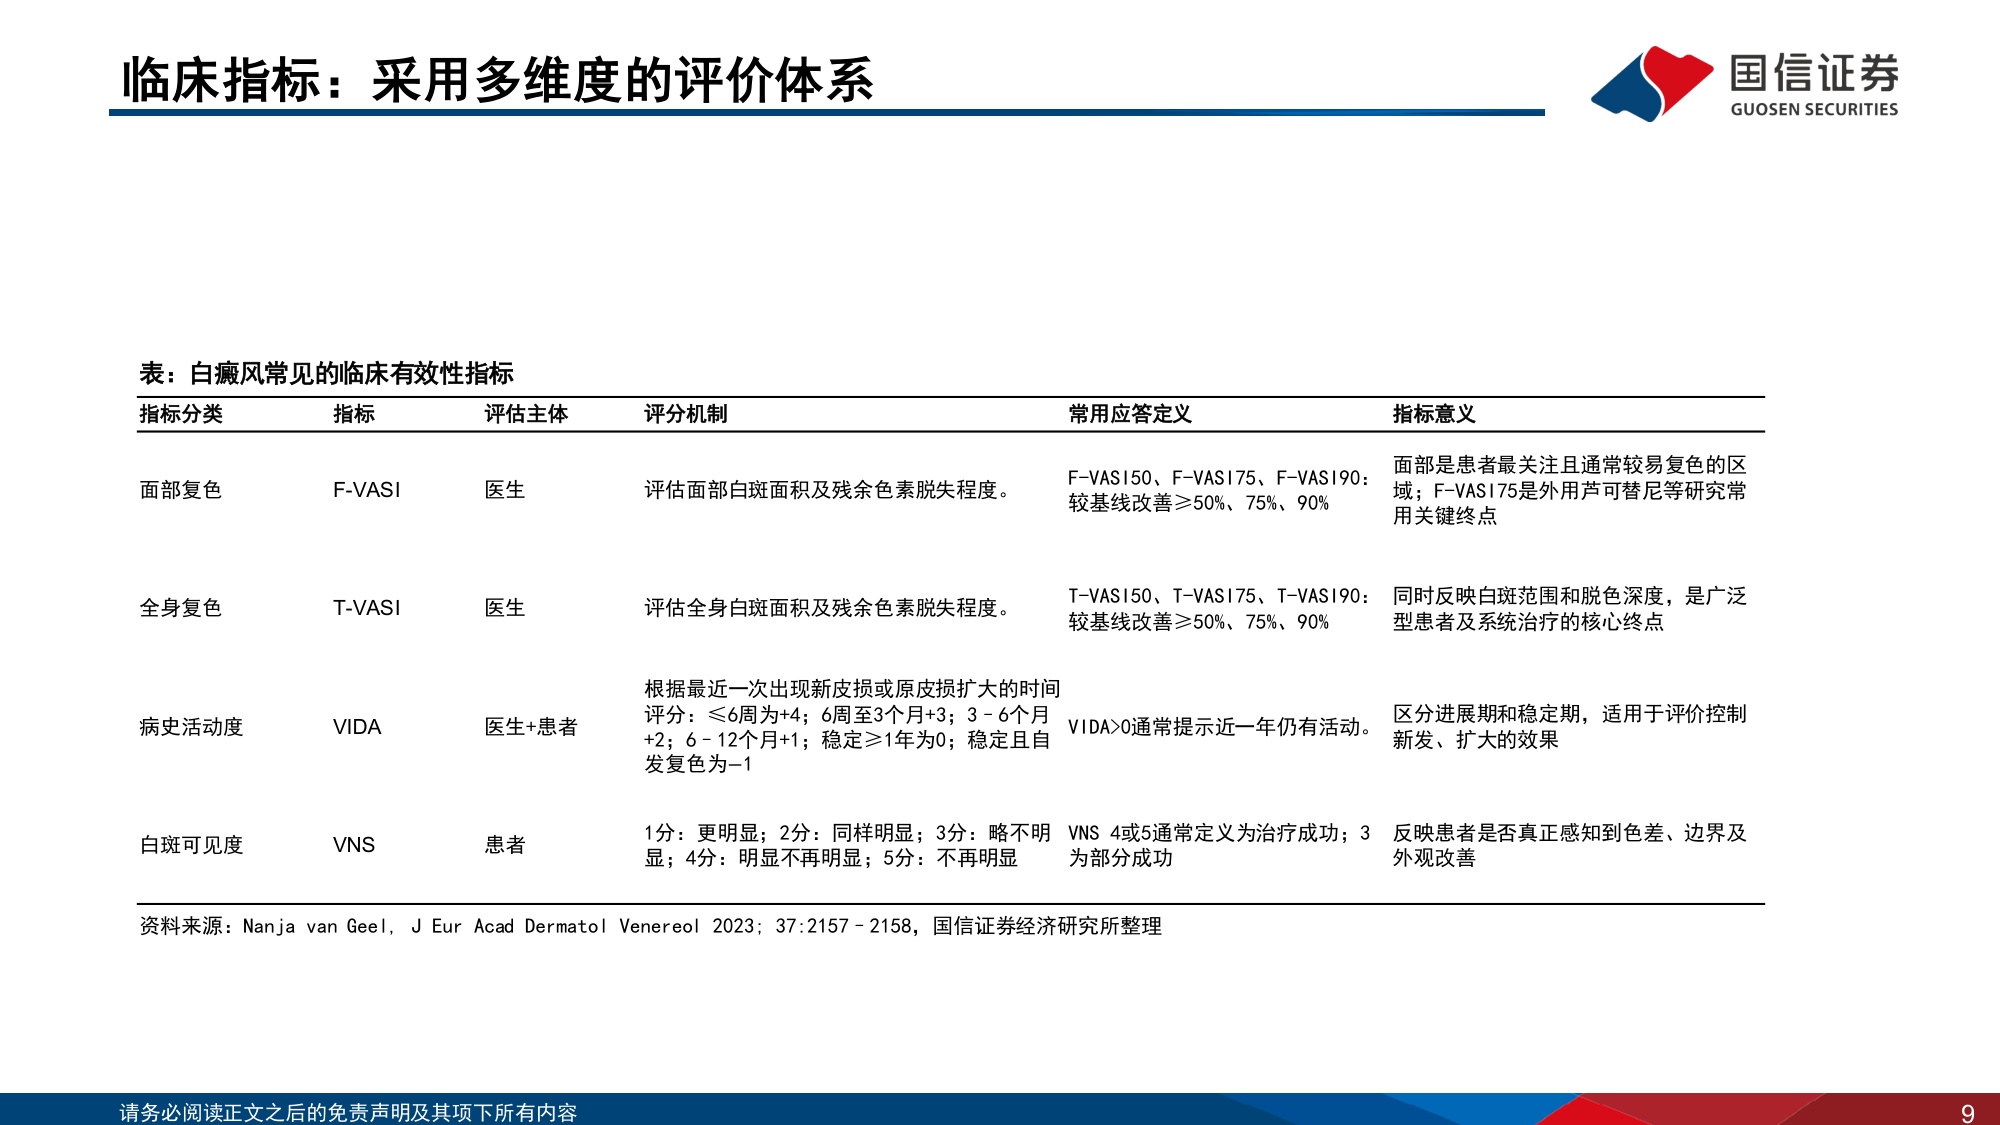Select the '面部复色' row label
This screenshot has height=1125, width=2000.
click(x=181, y=490)
